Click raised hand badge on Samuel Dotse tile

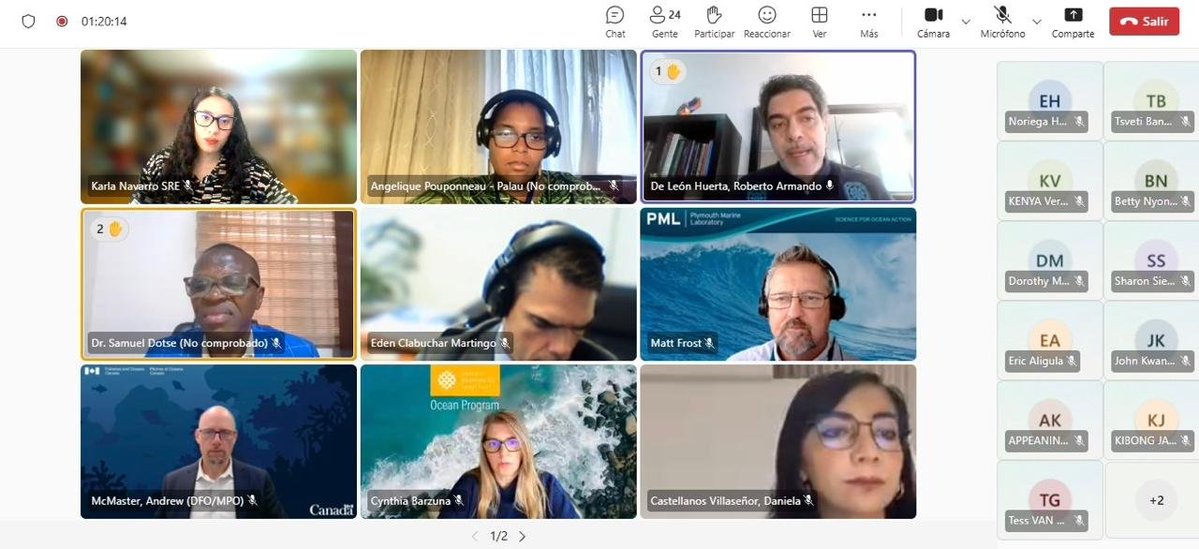click(x=109, y=229)
